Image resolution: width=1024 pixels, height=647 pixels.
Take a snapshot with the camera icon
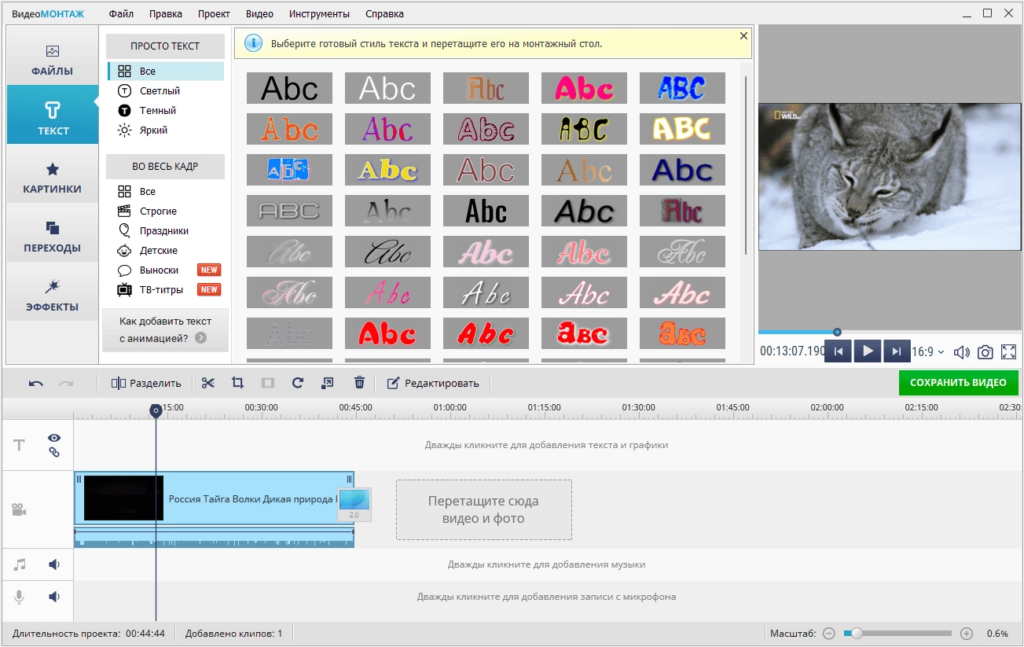(985, 353)
